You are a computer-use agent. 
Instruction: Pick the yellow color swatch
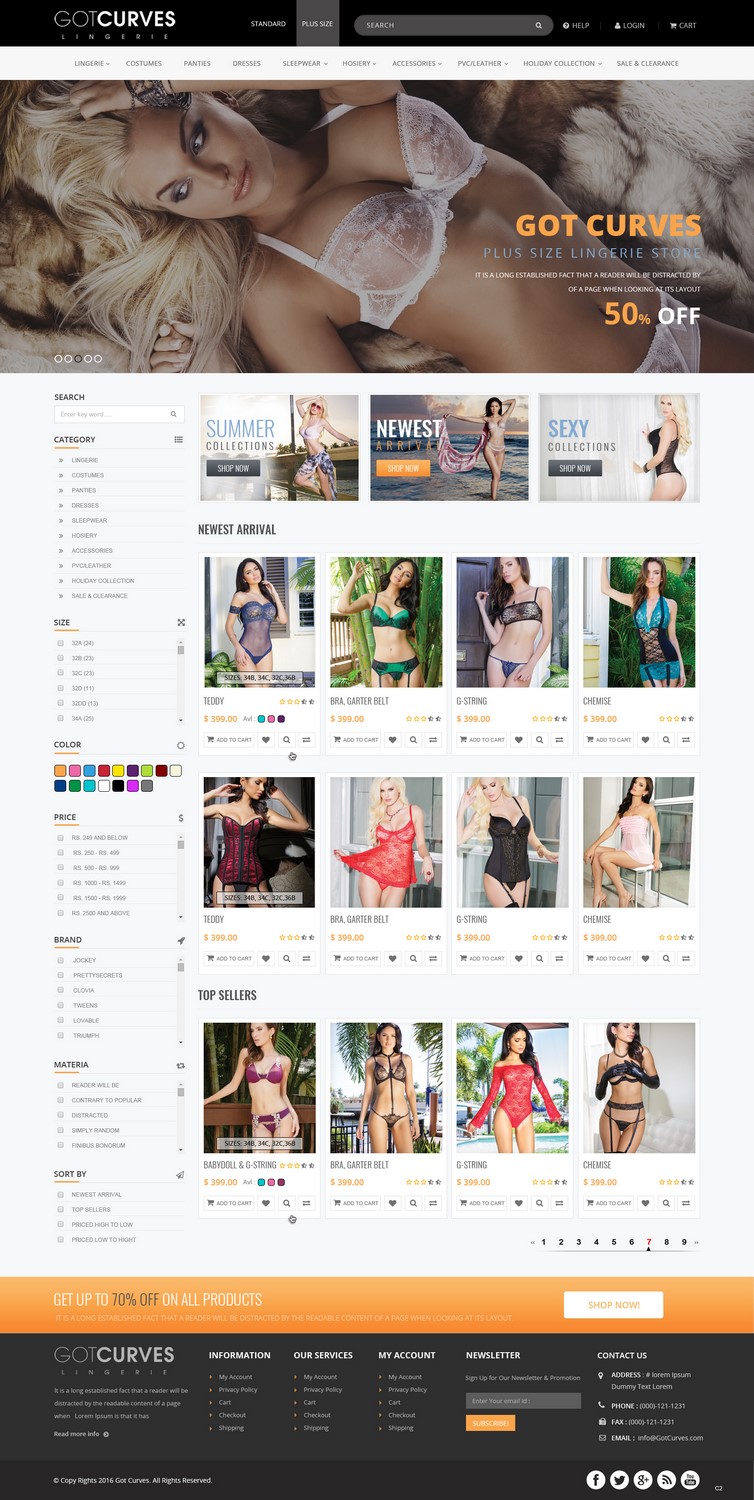pos(118,771)
